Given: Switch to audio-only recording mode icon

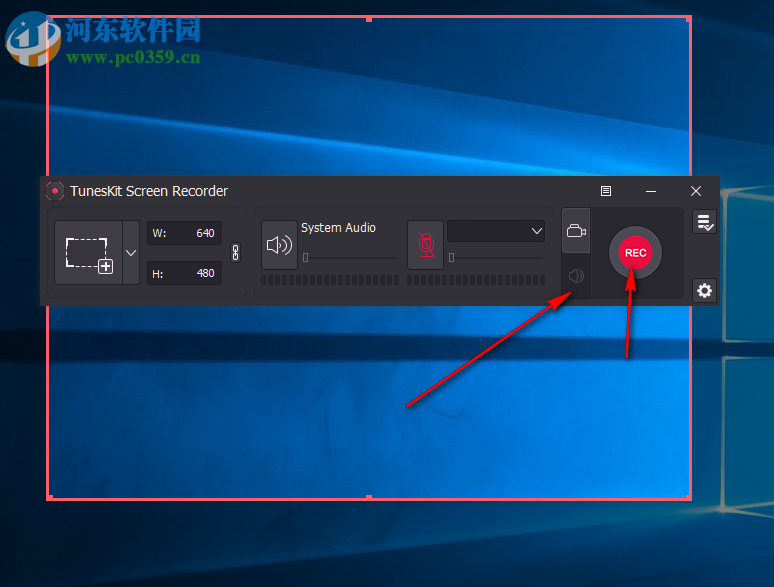Looking at the screenshot, I should pos(576,275).
